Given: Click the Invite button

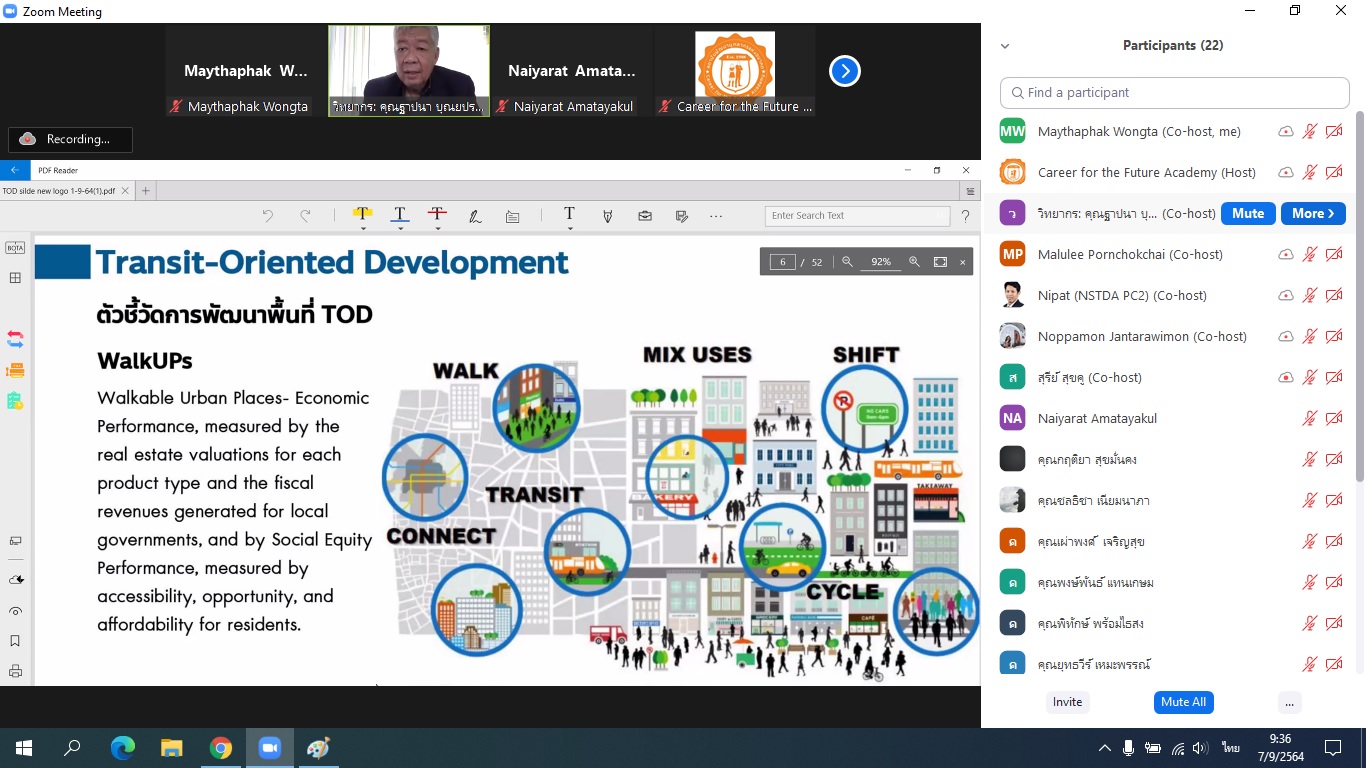Looking at the screenshot, I should click(1067, 702).
